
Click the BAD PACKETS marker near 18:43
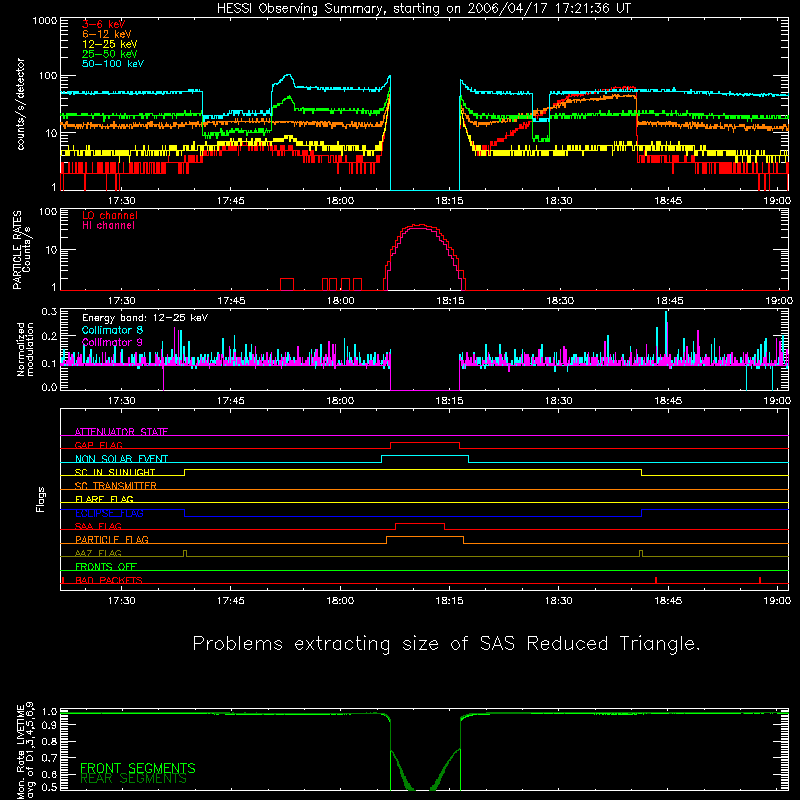pyautogui.click(x=656, y=580)
